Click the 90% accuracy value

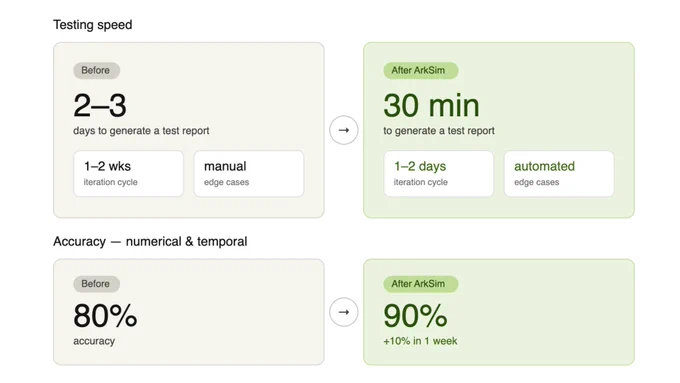pos(415,315)
